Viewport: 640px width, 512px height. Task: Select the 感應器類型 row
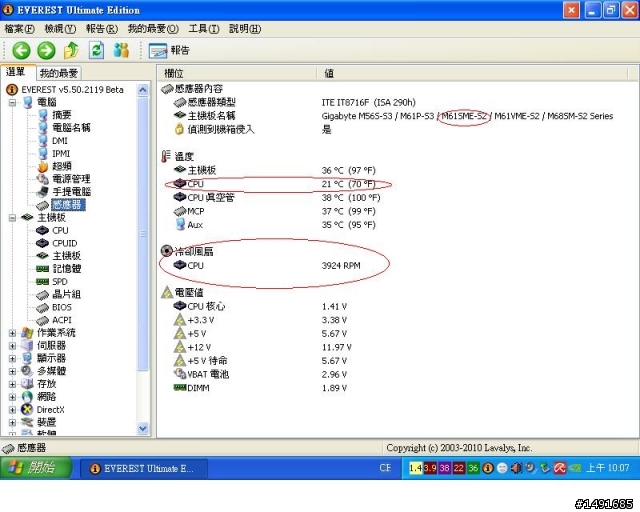[295, 102]
